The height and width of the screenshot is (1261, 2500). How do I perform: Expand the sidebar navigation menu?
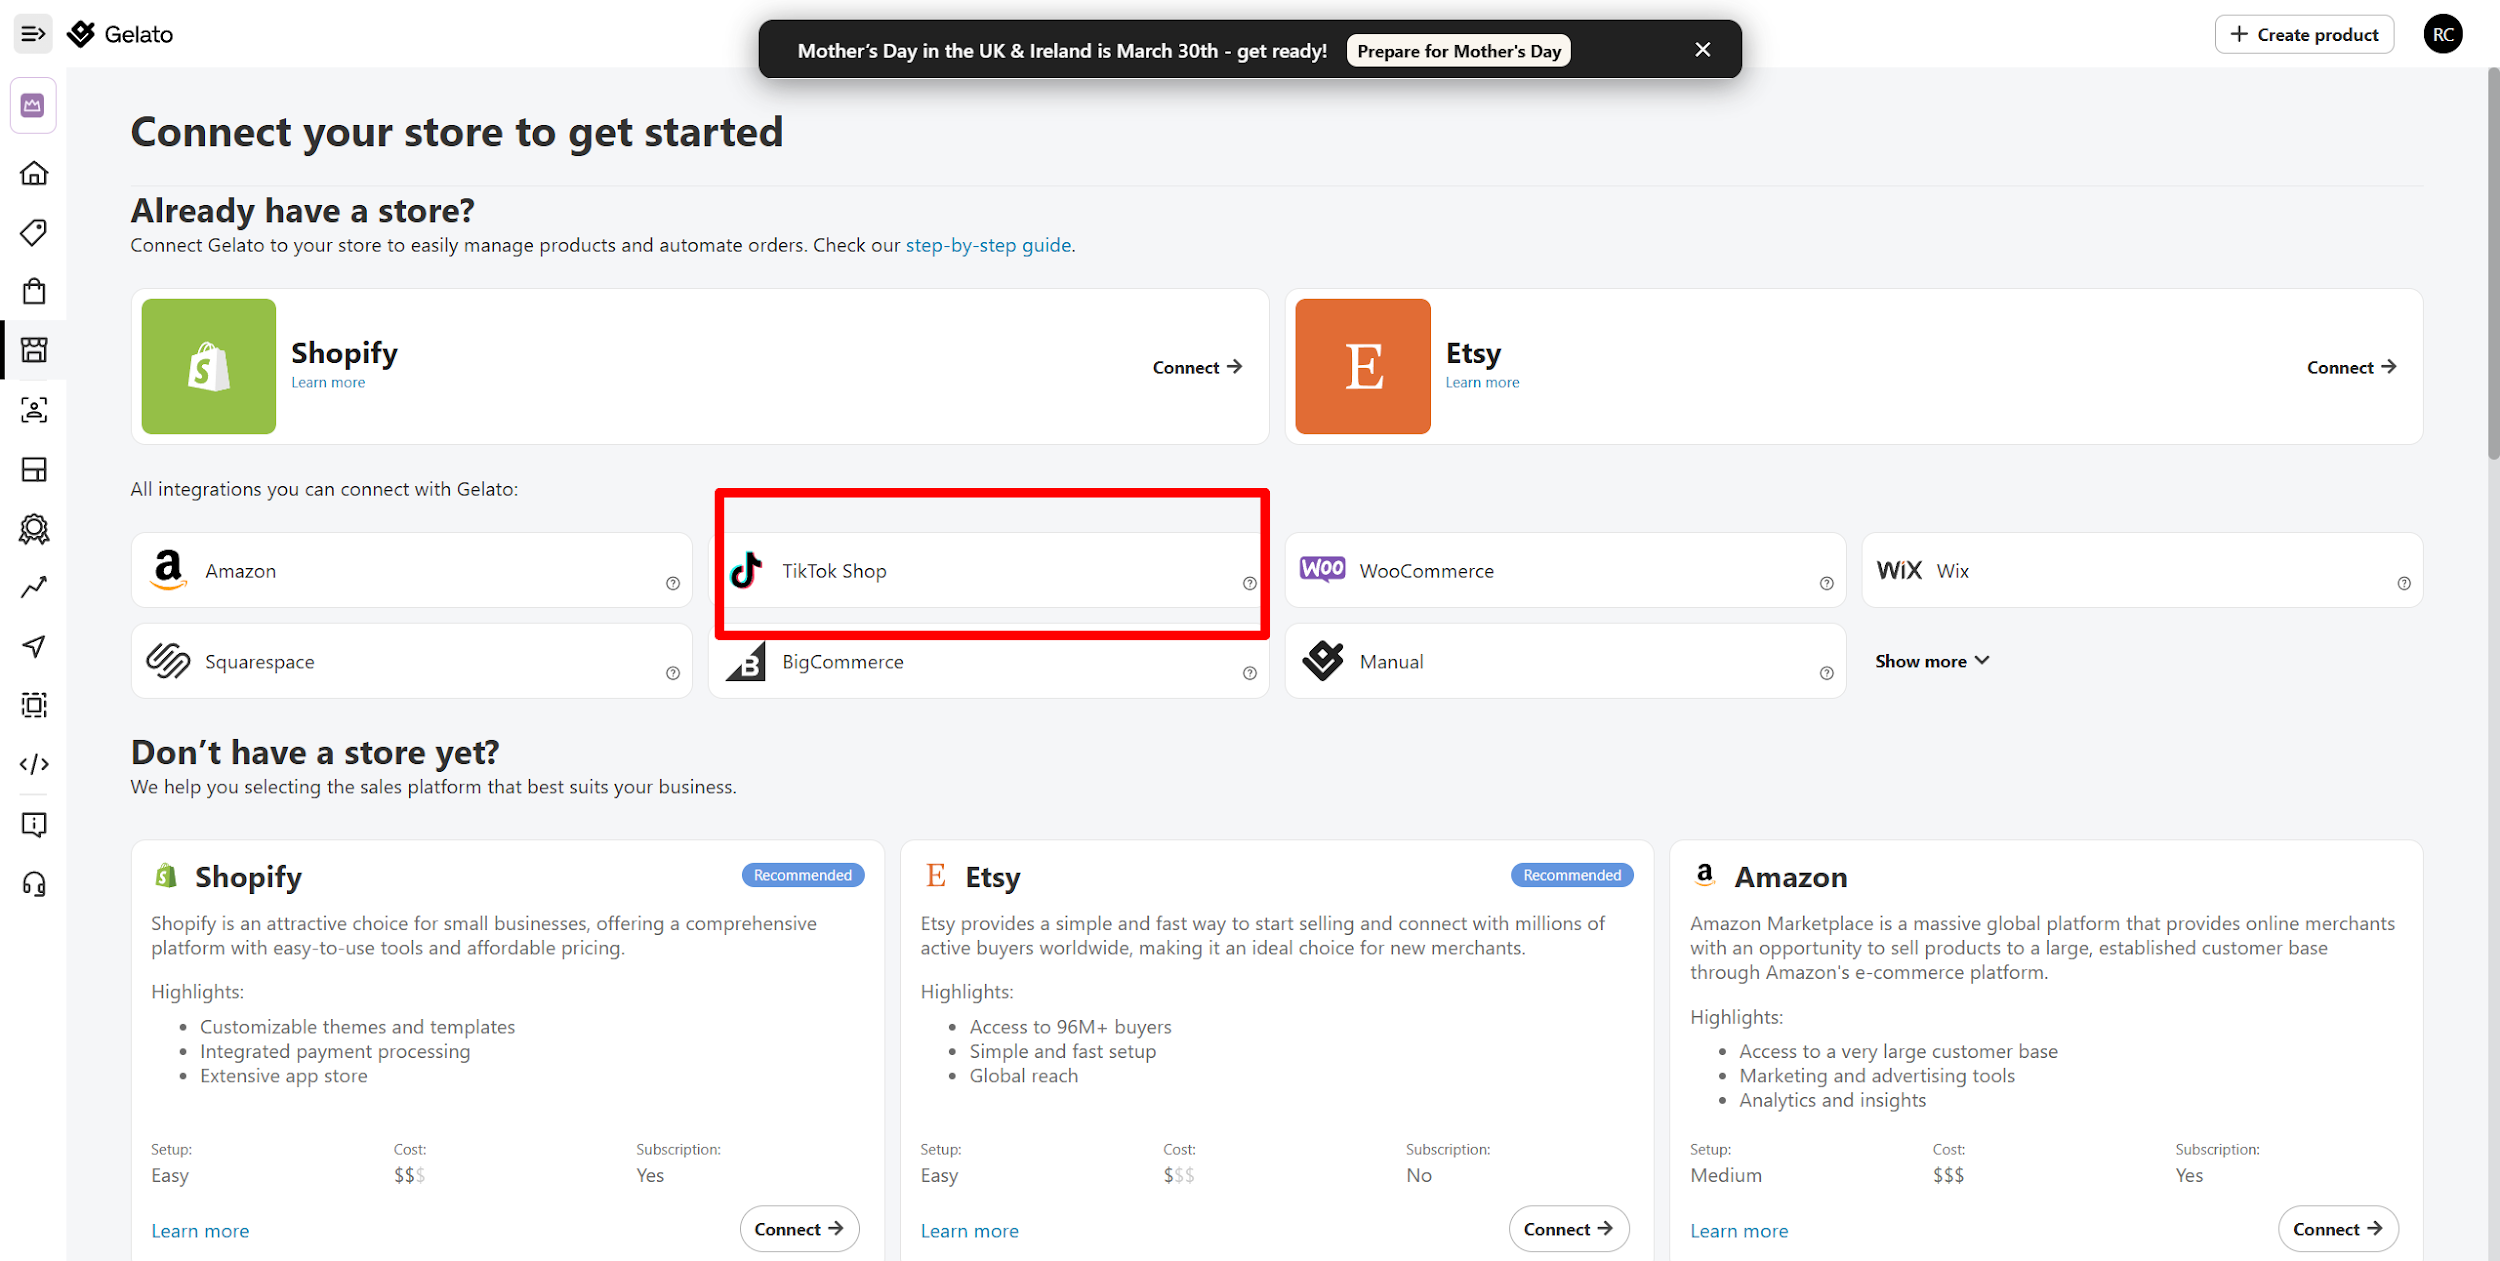click(33, 34)
